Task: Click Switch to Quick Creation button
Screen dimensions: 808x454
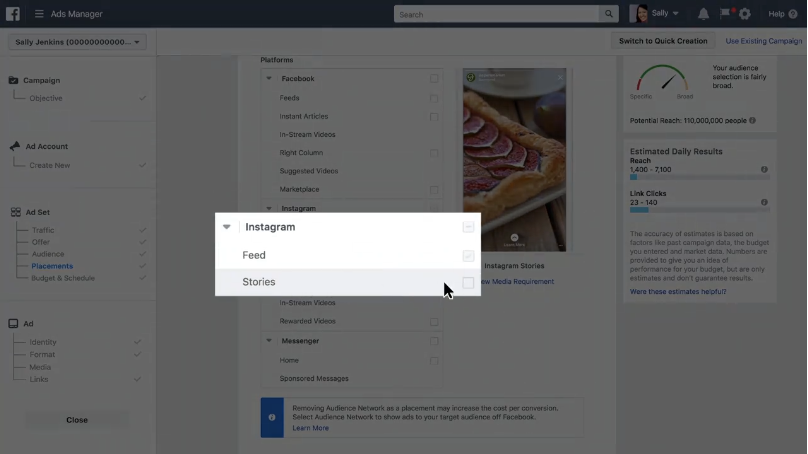Action: 663,41
